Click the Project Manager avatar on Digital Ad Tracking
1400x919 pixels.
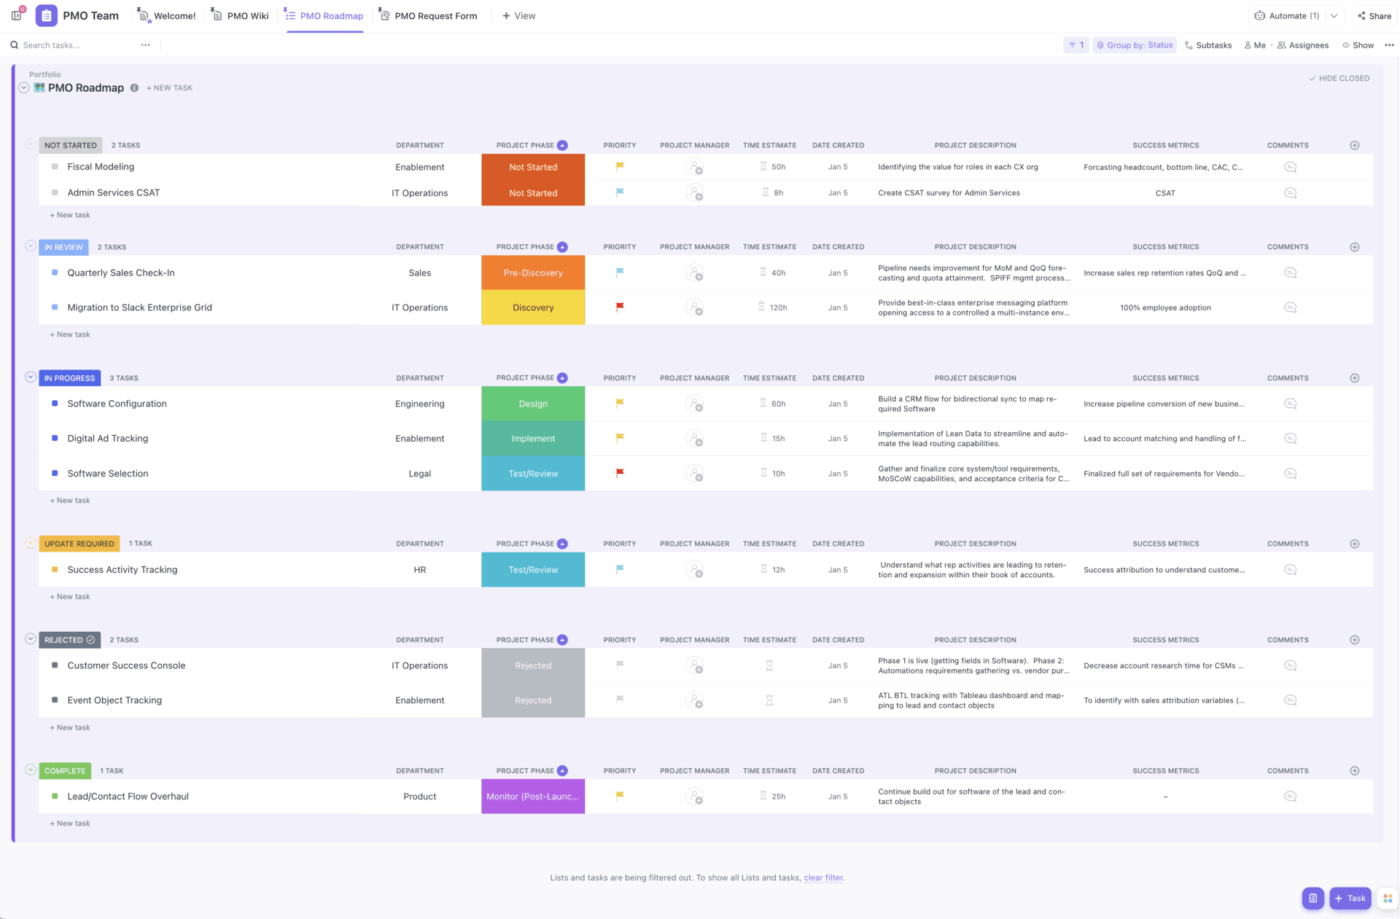pos(694,438)
